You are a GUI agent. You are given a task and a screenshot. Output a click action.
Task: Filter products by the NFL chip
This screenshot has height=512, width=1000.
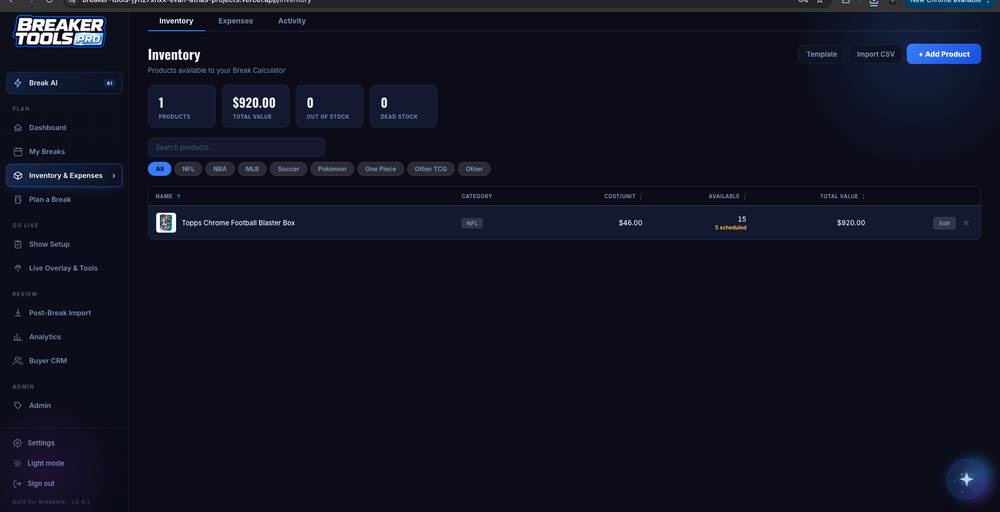188,169
